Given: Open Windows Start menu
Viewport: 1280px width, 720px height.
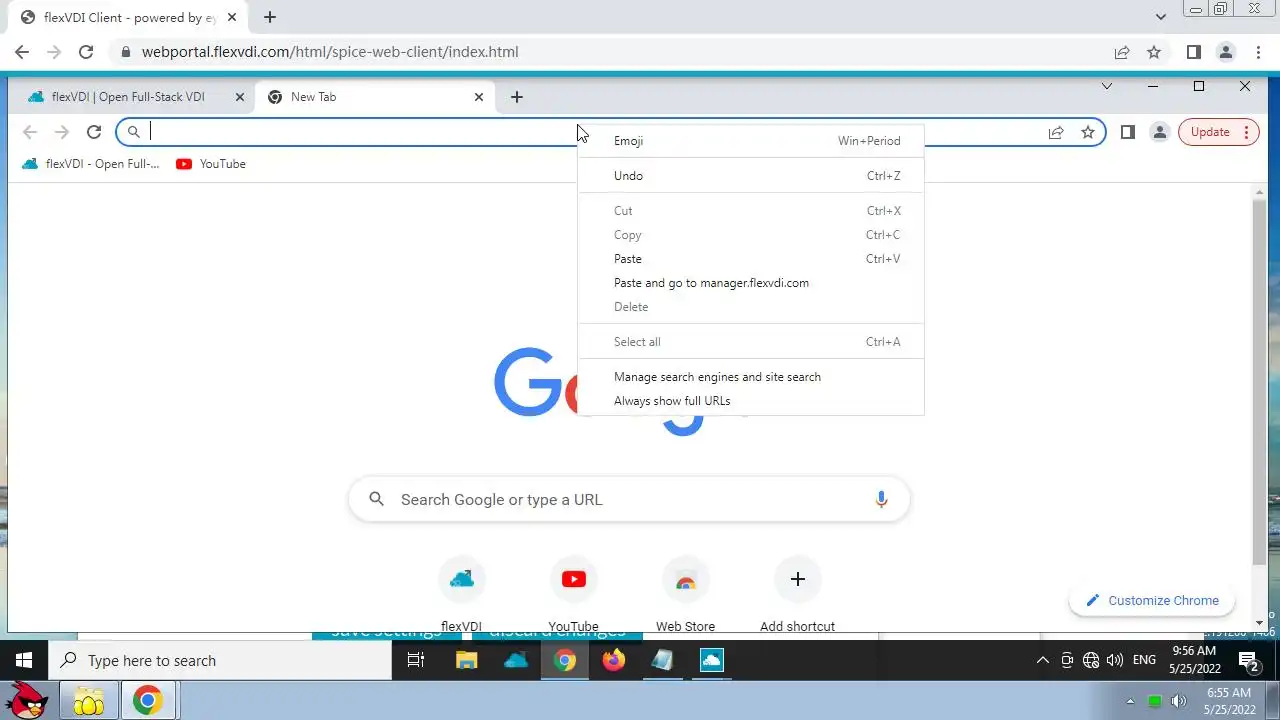Looking at the screenshot, I should (24, 660).
